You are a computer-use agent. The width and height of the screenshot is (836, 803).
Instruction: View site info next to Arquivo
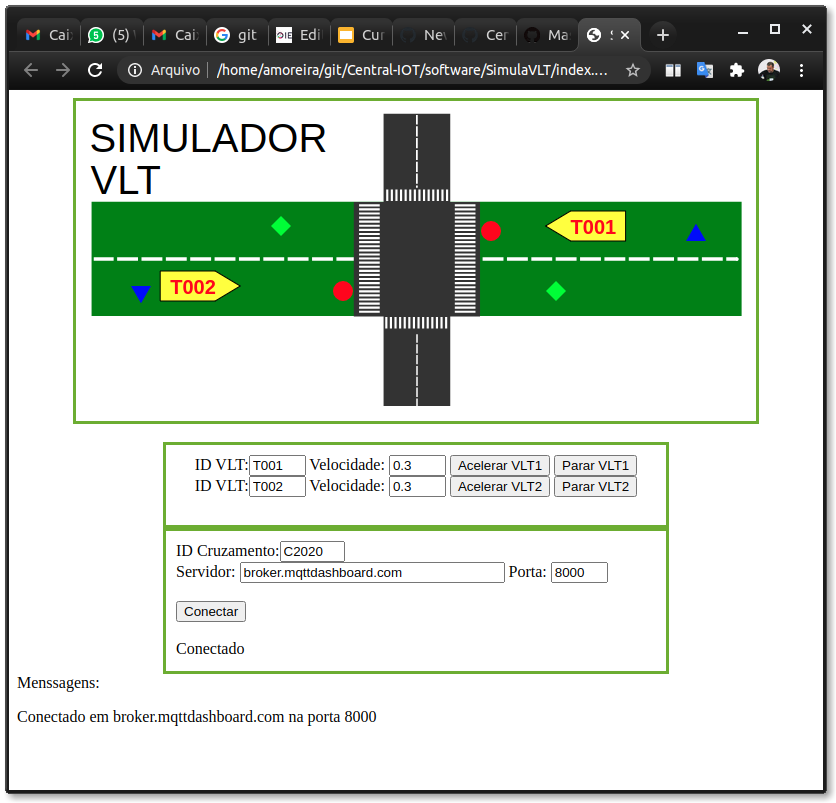[135, 70]
